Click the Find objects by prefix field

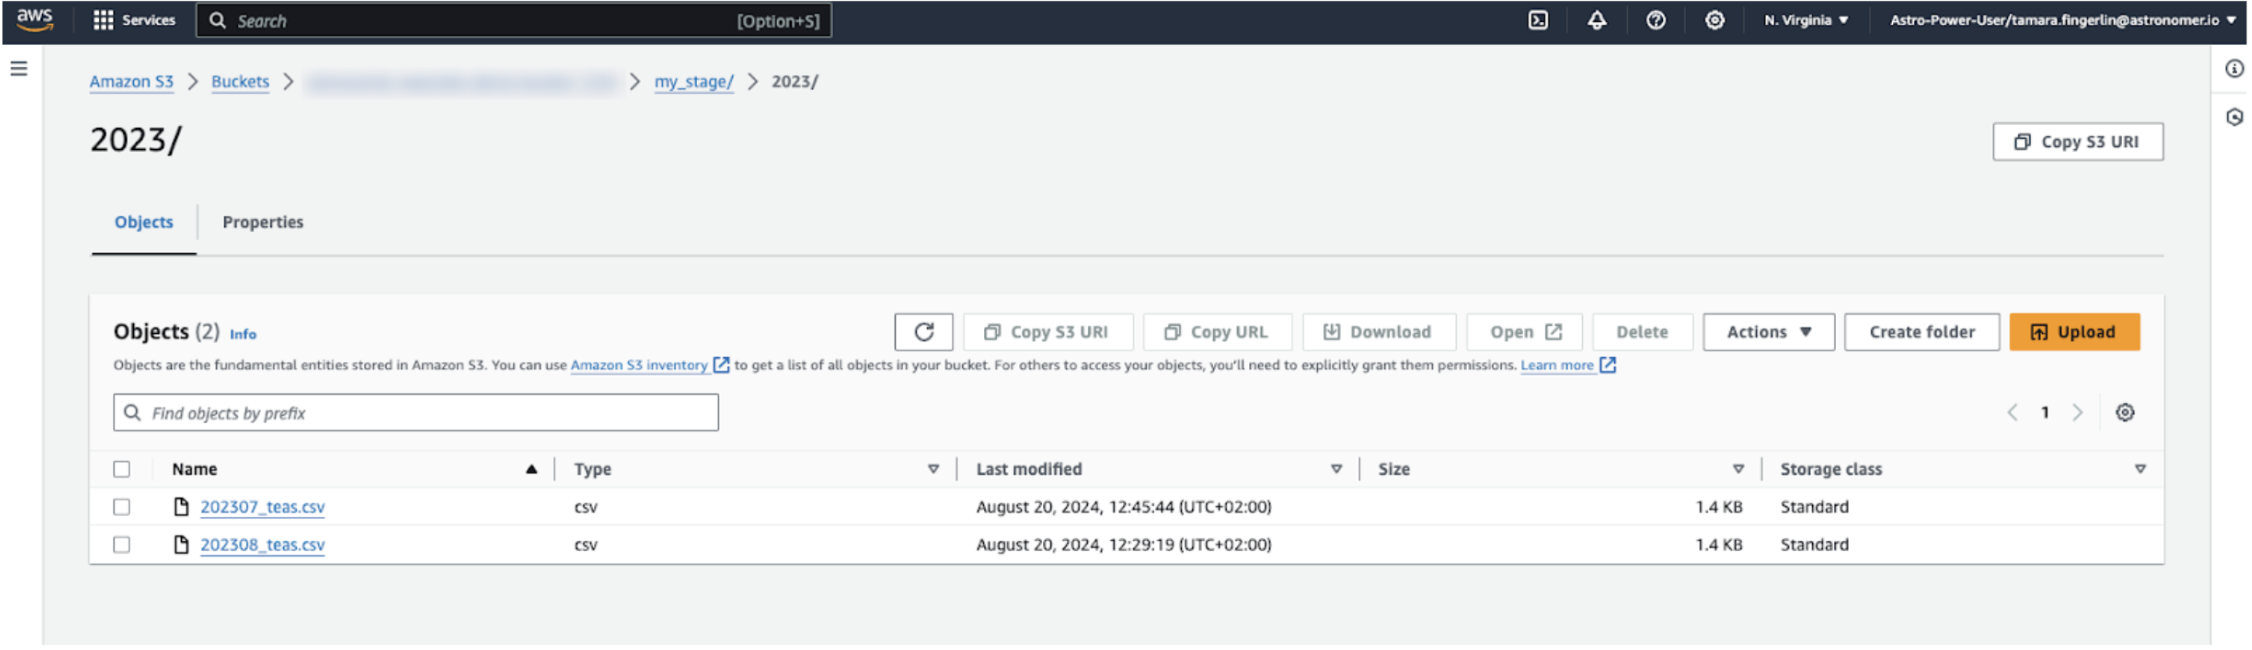(x=430, y=413)
